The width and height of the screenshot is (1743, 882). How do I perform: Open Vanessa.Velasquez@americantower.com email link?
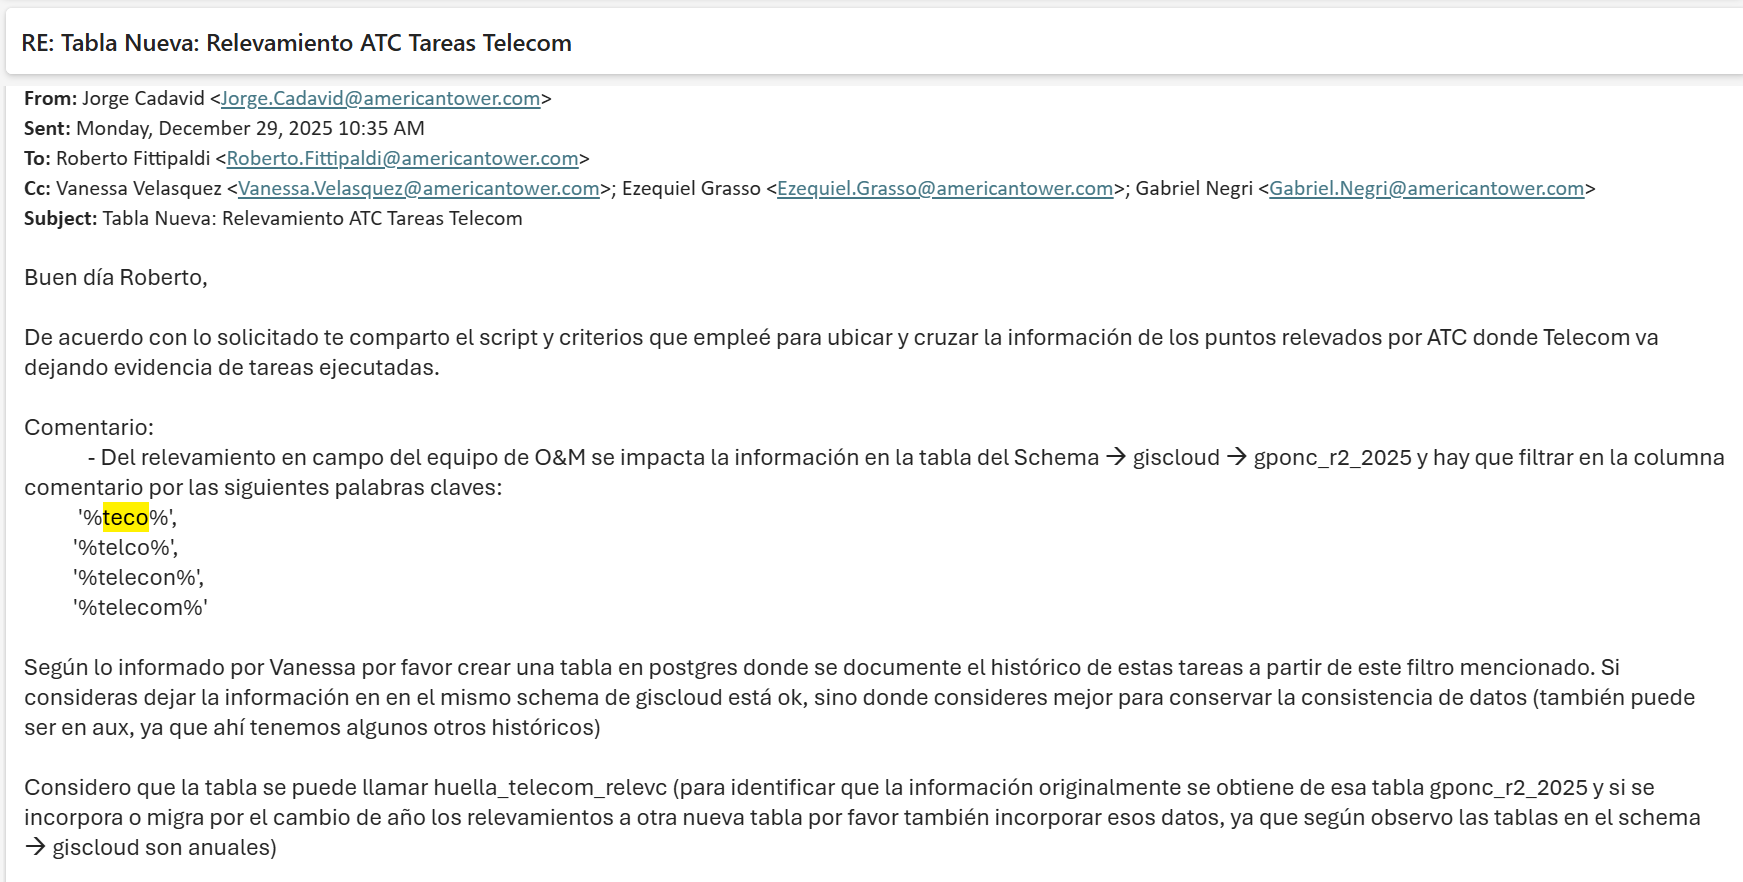click(x=418, y=189)
